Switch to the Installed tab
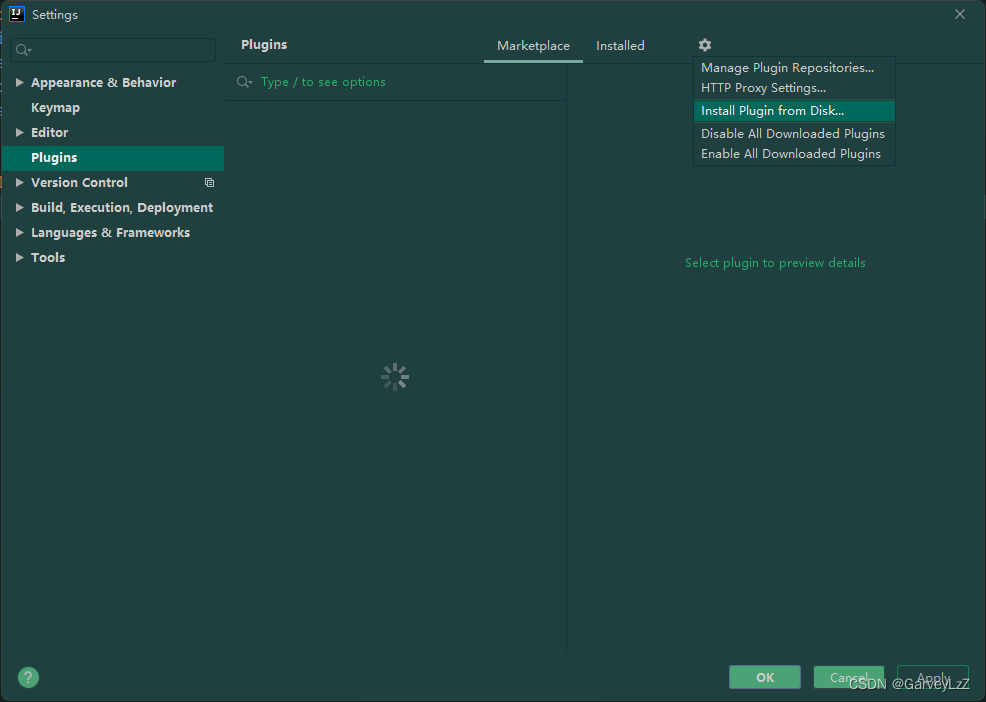The width and height of the screenshot is (986, 702). click(x=620, y=45)
